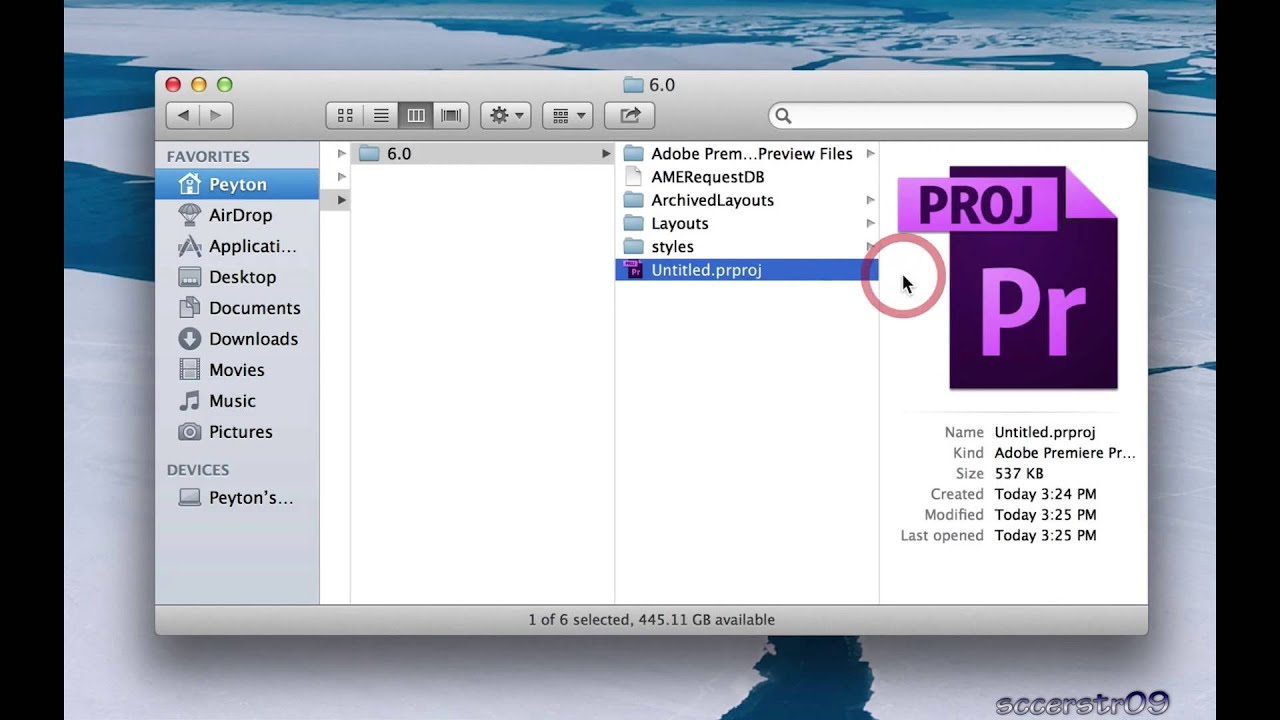Click the AMERequestDB document icon
This screenshot has width=1280, height=720.
[633, 177]
